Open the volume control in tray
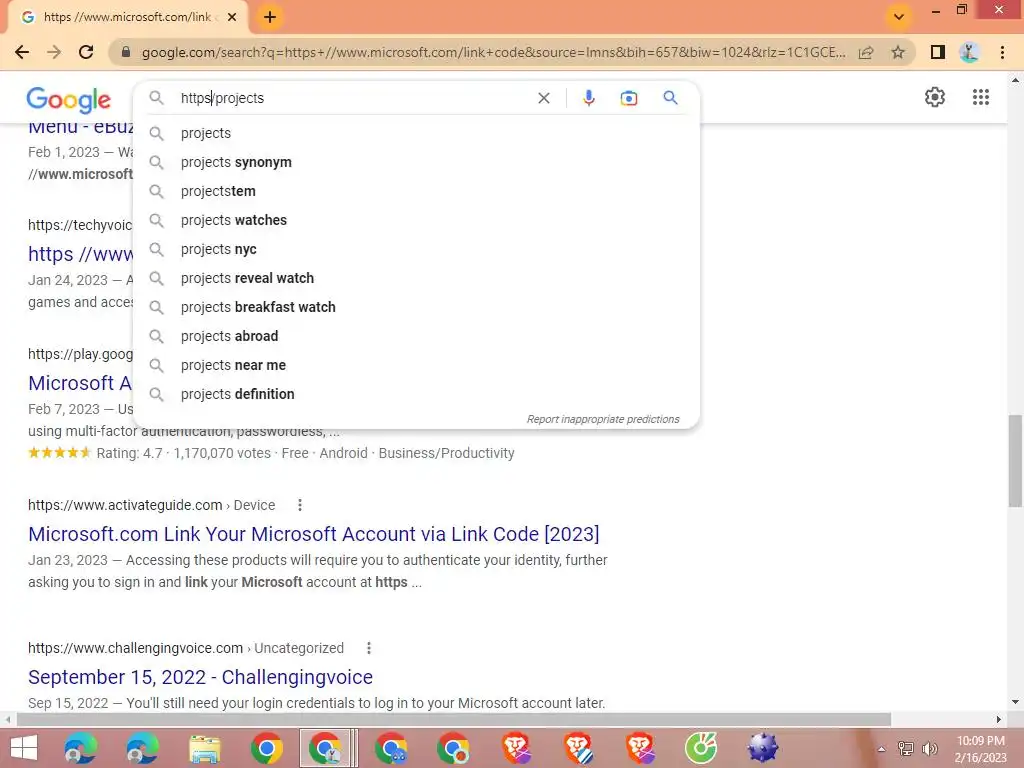The height and width of the screenshot is (768, 1024). click(929, 749)
